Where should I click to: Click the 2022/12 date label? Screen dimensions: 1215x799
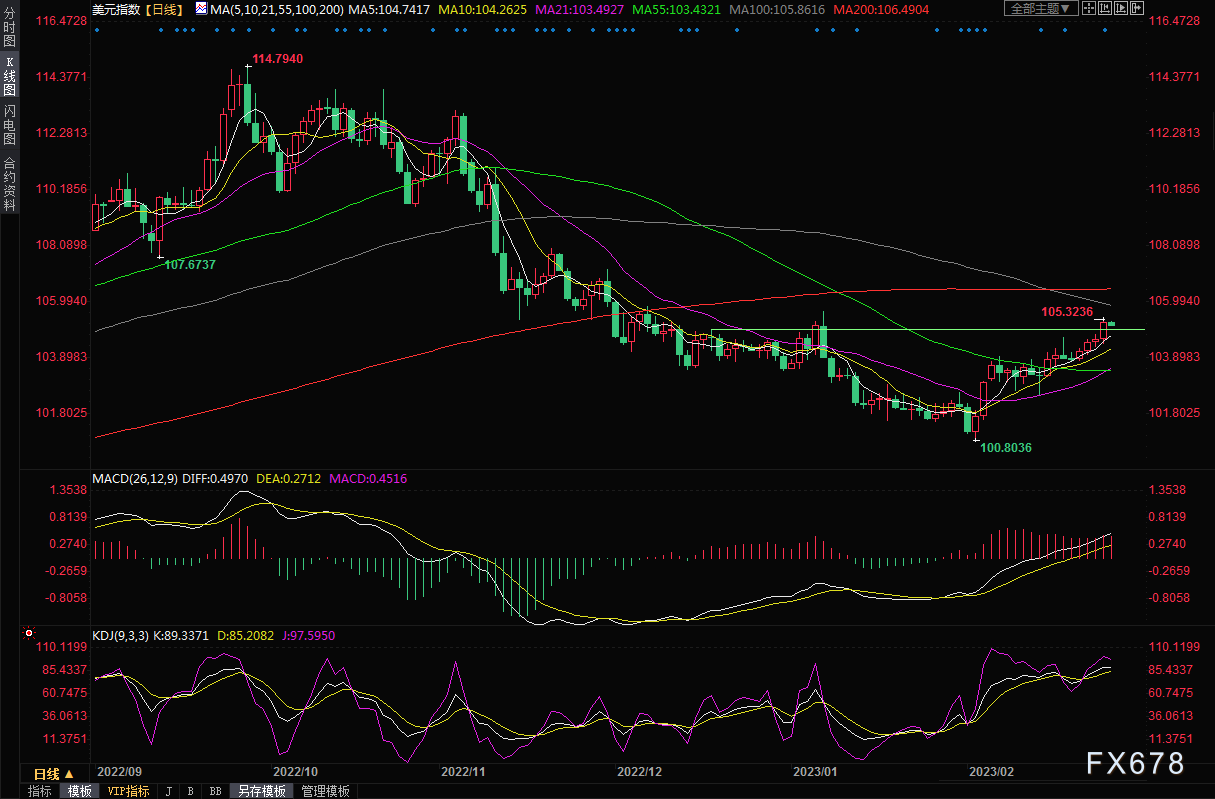(640, 772)
